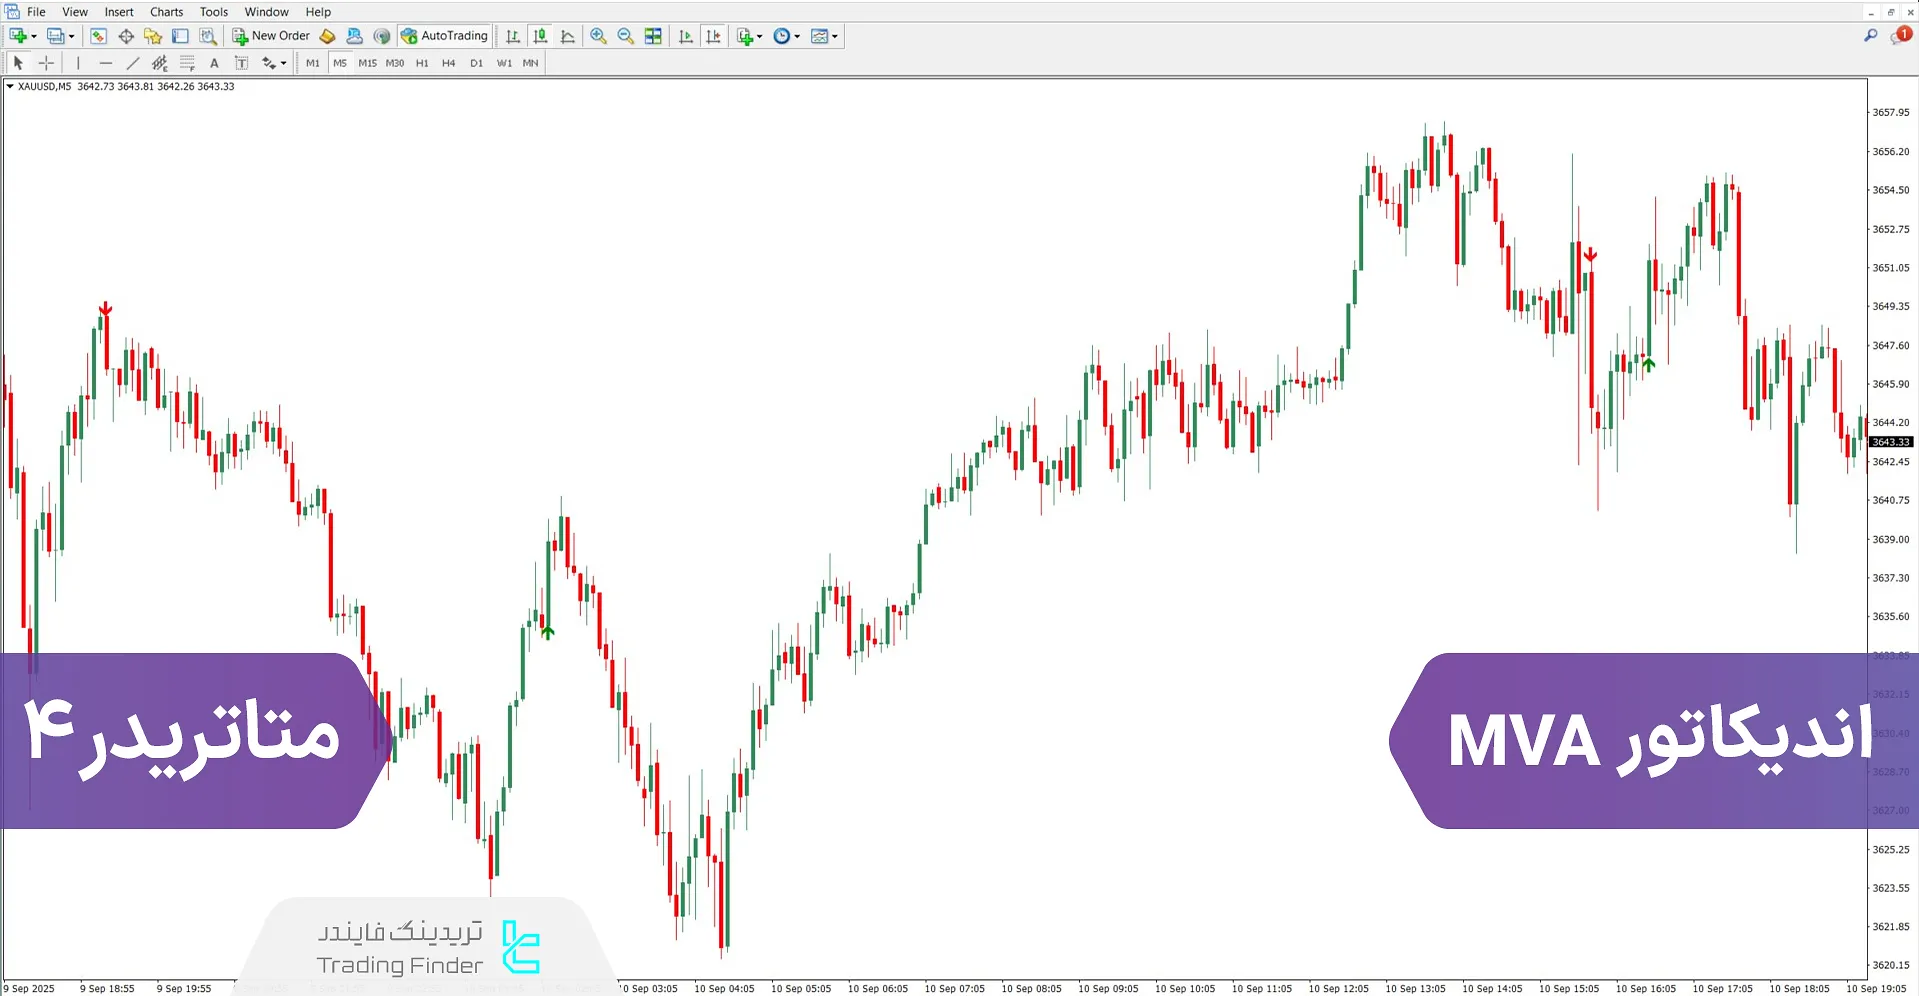The image size is (1919, 996).
Task: Select the Crosshair tool
Action: tap(46, 63)
